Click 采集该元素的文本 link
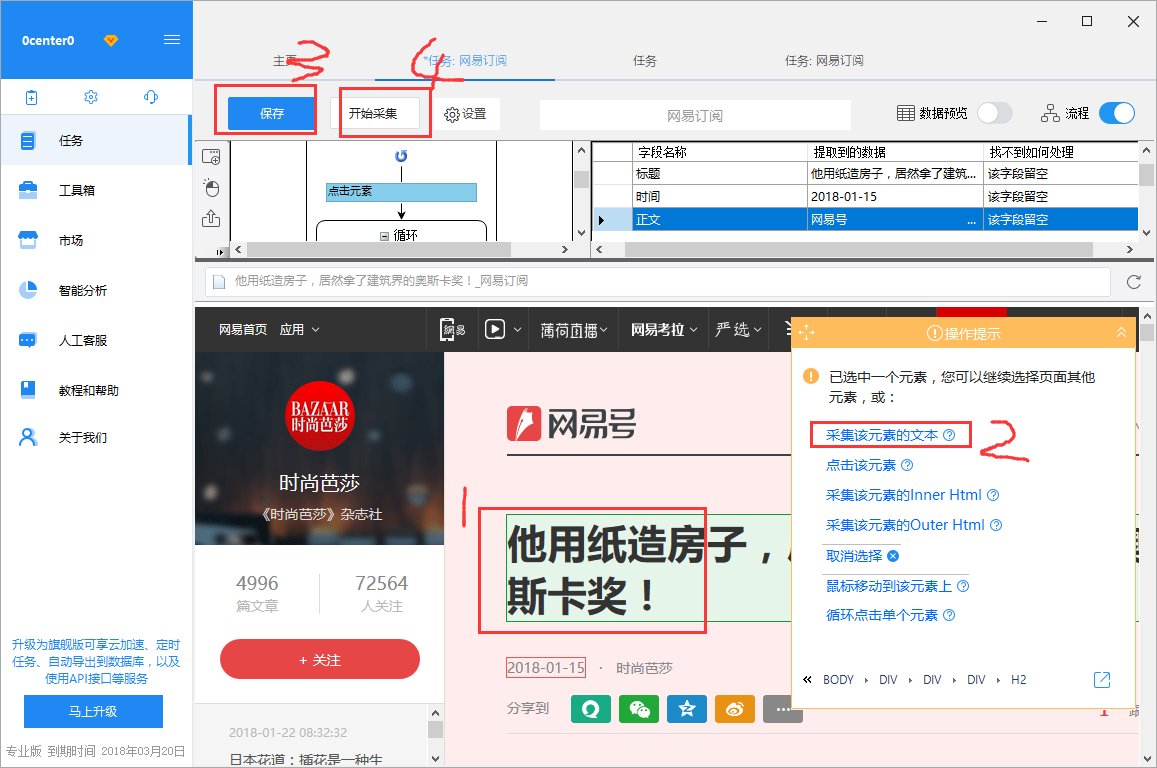This screenshot has width=1157, height=768. click(882, 435)
